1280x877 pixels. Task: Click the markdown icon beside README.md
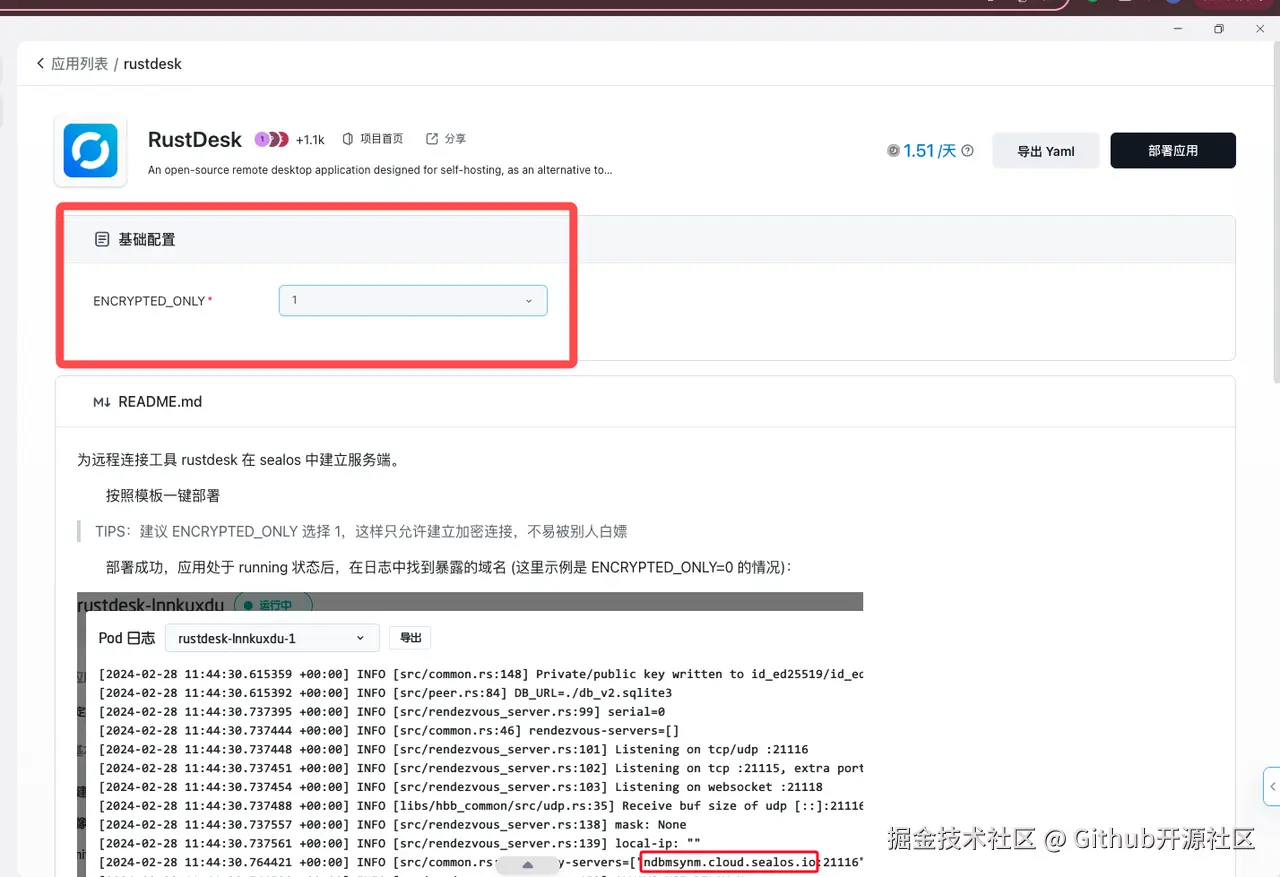pos(101,402)
